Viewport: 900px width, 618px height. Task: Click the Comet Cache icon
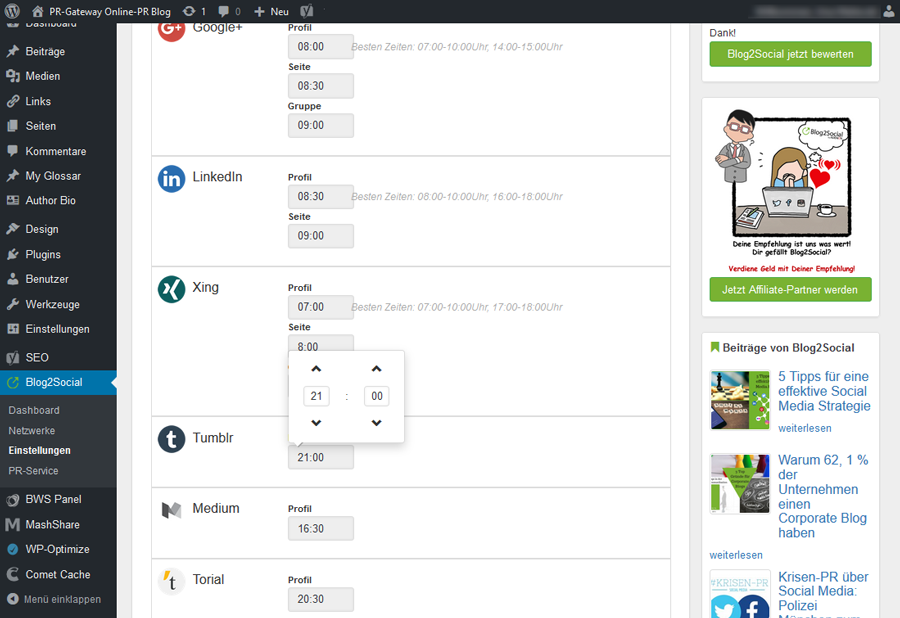point(13,574)
